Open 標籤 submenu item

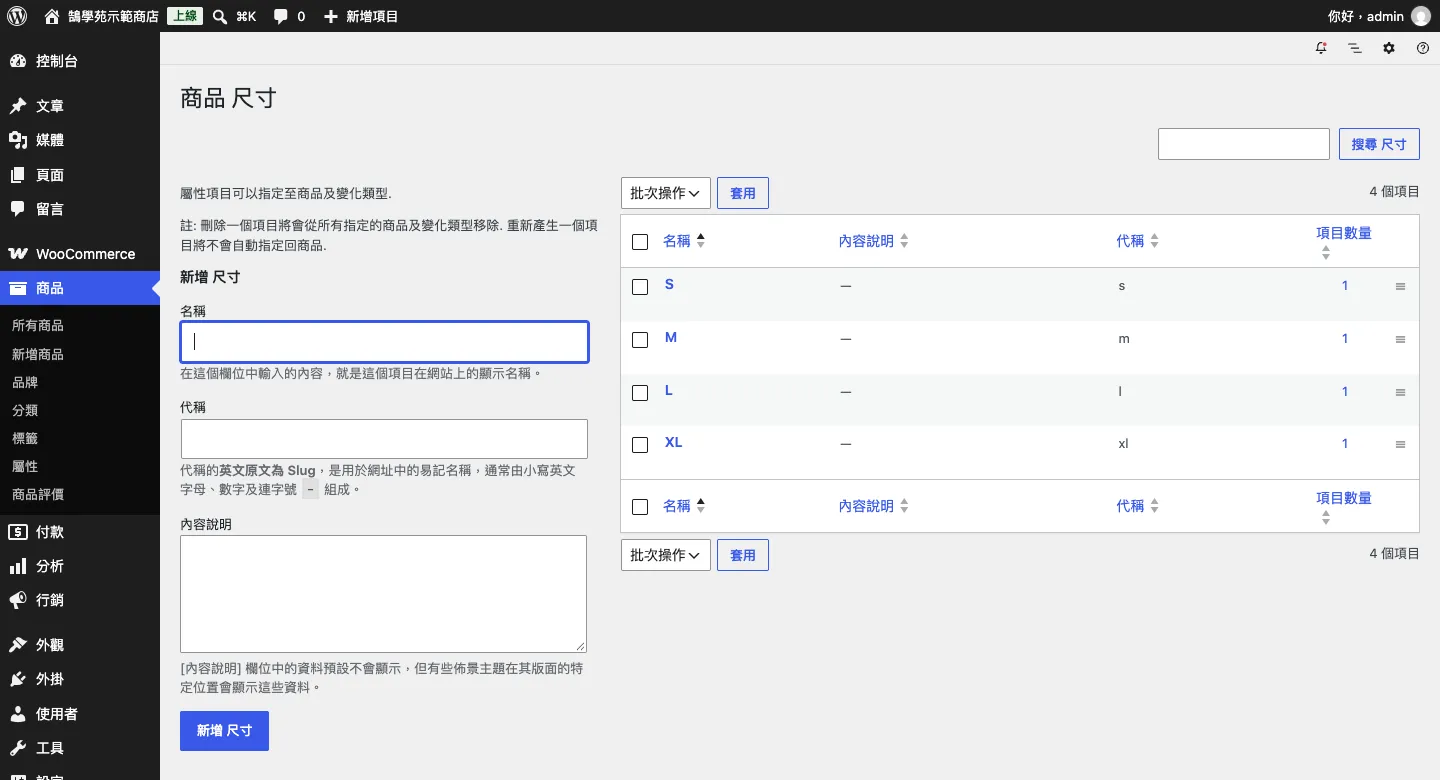25,438
